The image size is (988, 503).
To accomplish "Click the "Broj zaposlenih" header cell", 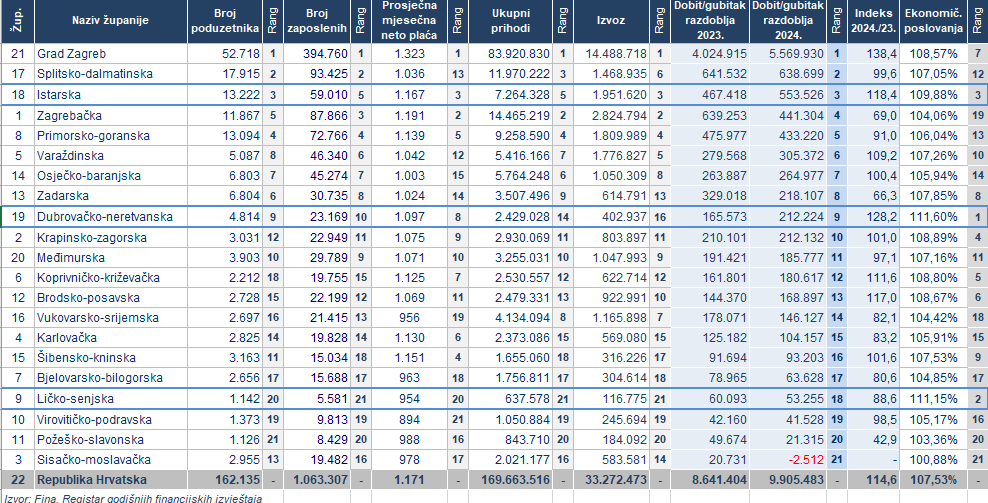I will pyautogui.click(x=316, y=21).
